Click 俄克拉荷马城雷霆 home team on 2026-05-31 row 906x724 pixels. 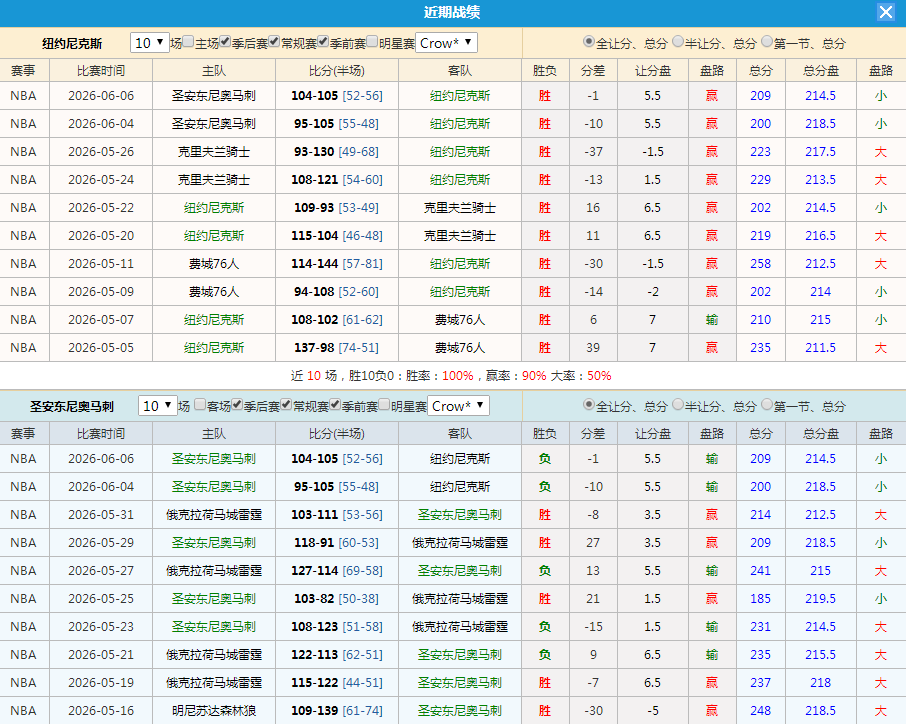(214, 515)
